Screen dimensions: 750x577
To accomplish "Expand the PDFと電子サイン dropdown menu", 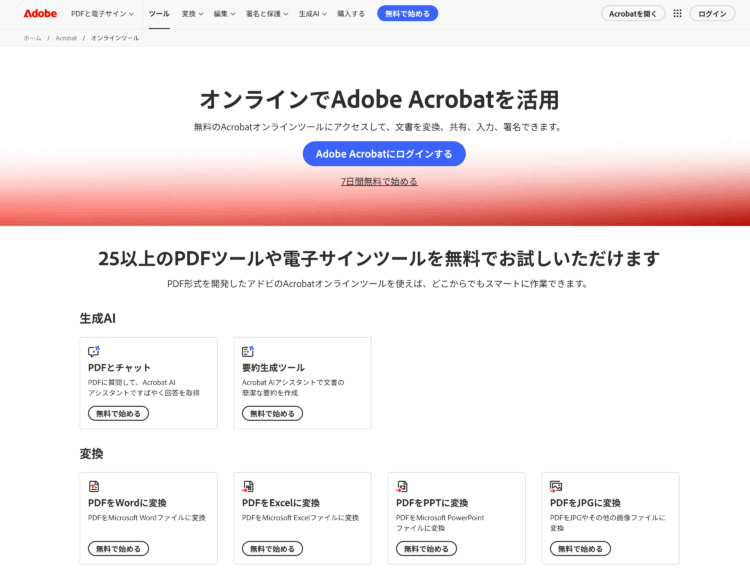I will pyautogui.click(x=104, y=14).
